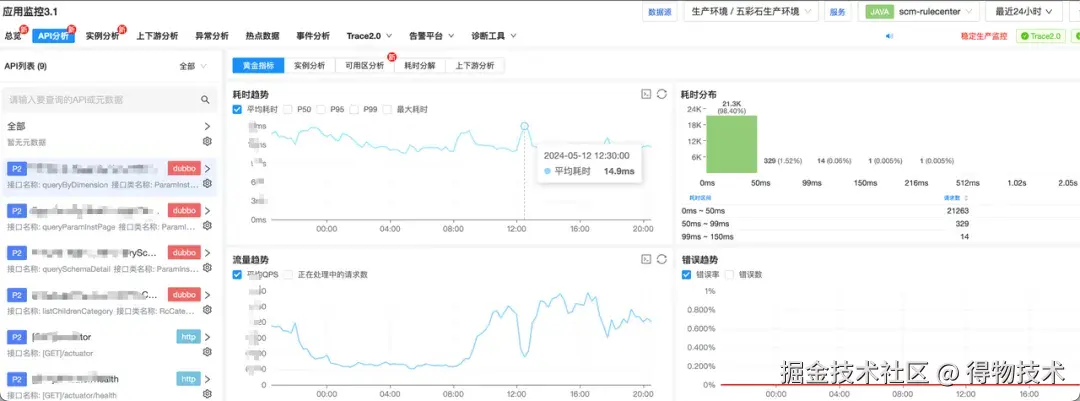Click the search magnifier in API list
Screen dimensions: 1080x401
[205, 100]
